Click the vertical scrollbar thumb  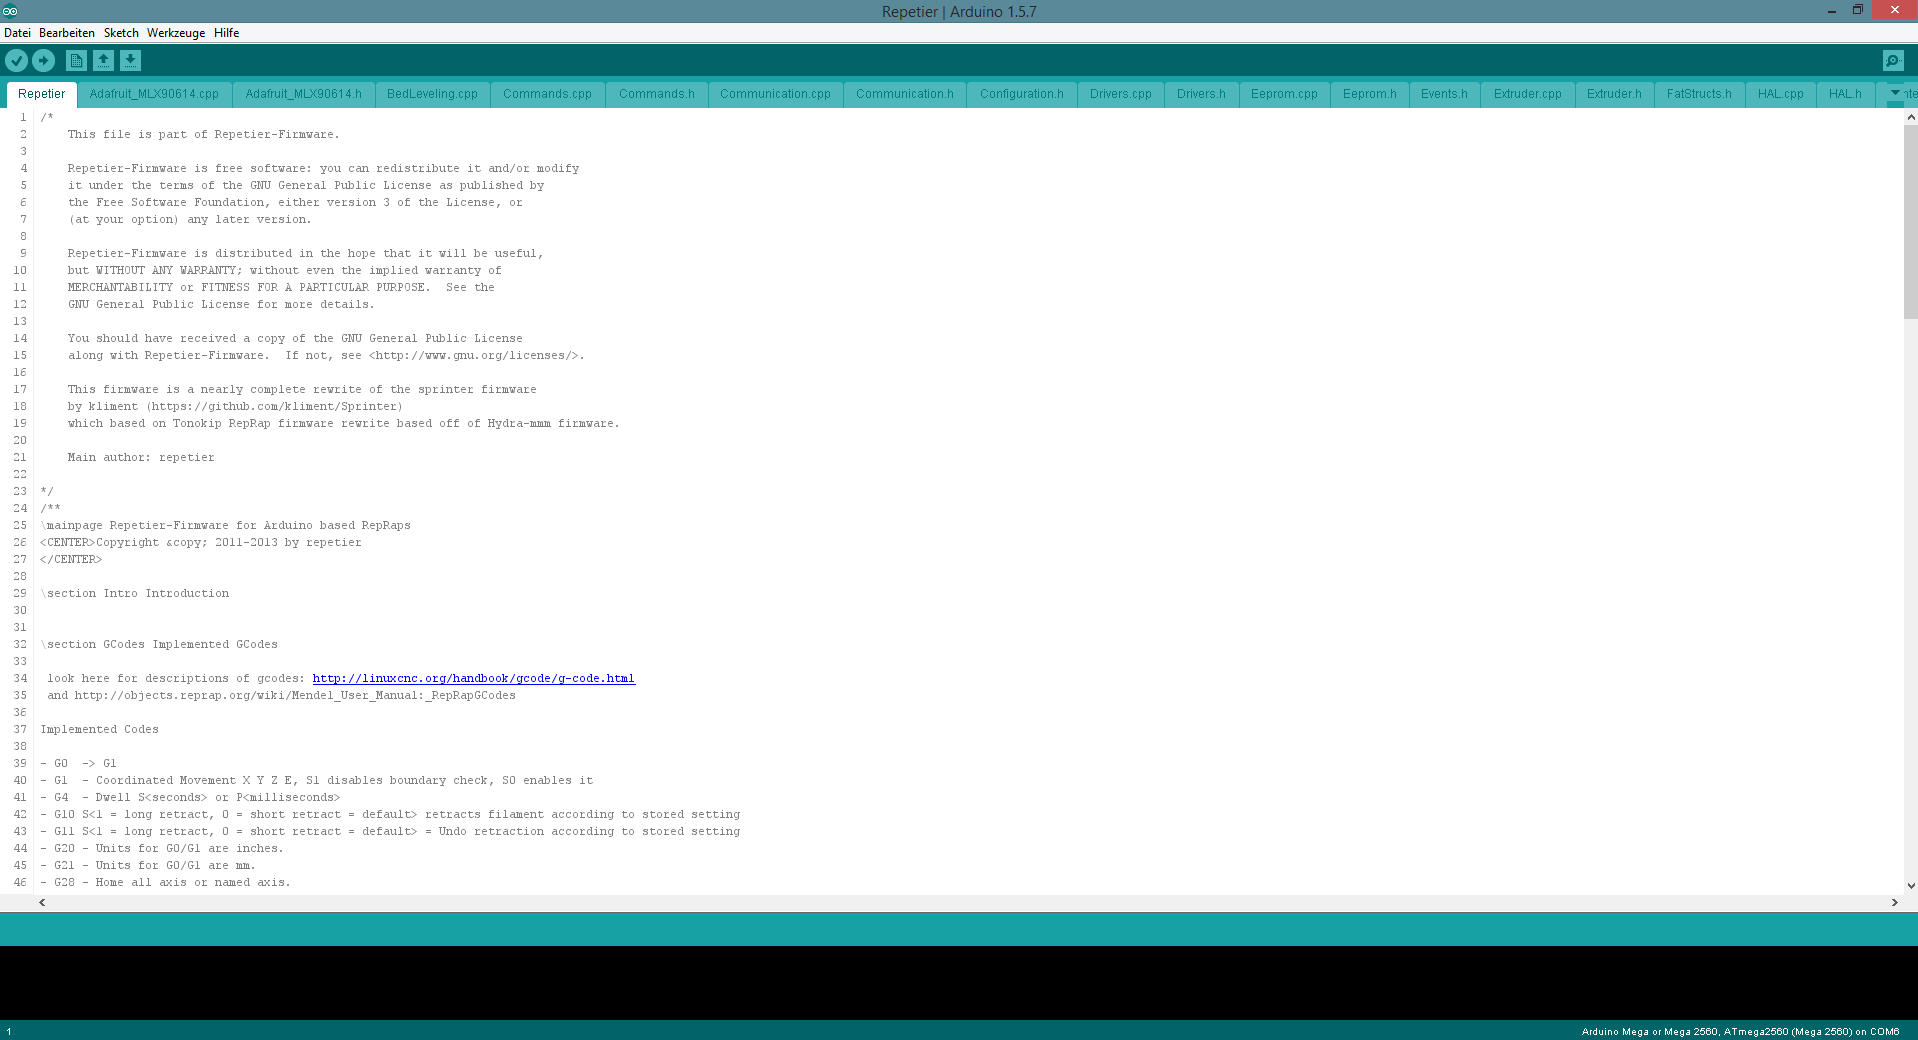[x=1910, y=222]
